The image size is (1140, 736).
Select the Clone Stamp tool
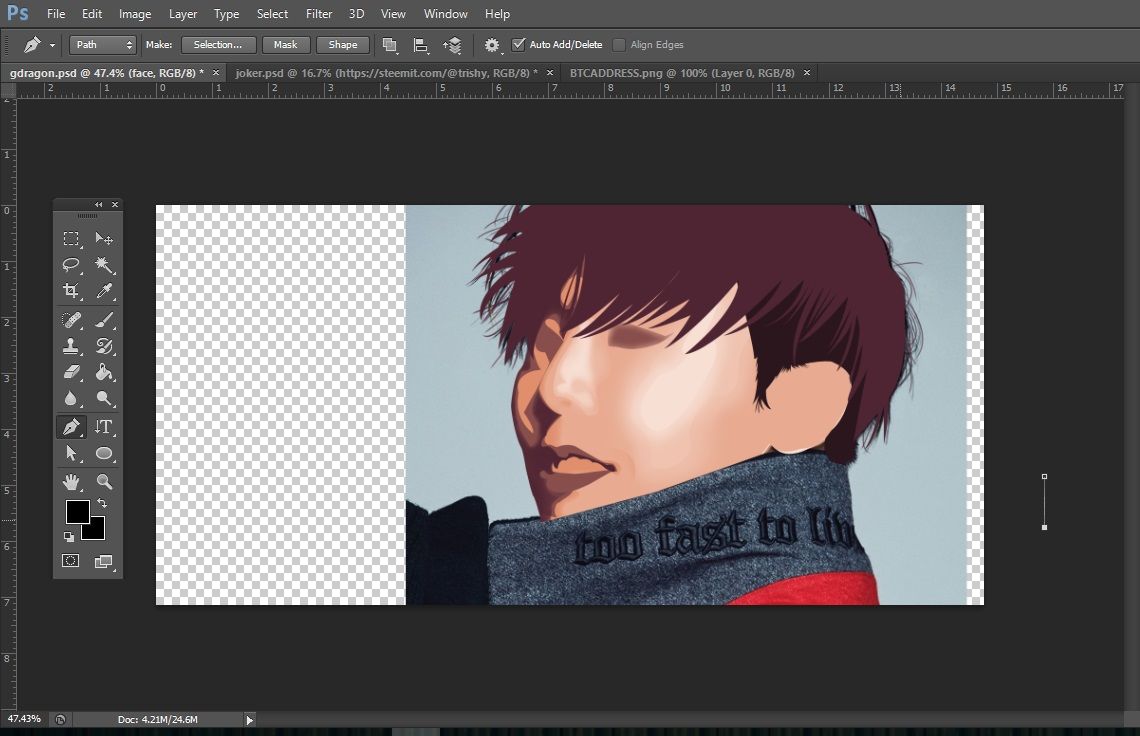[x=71, y=346]
